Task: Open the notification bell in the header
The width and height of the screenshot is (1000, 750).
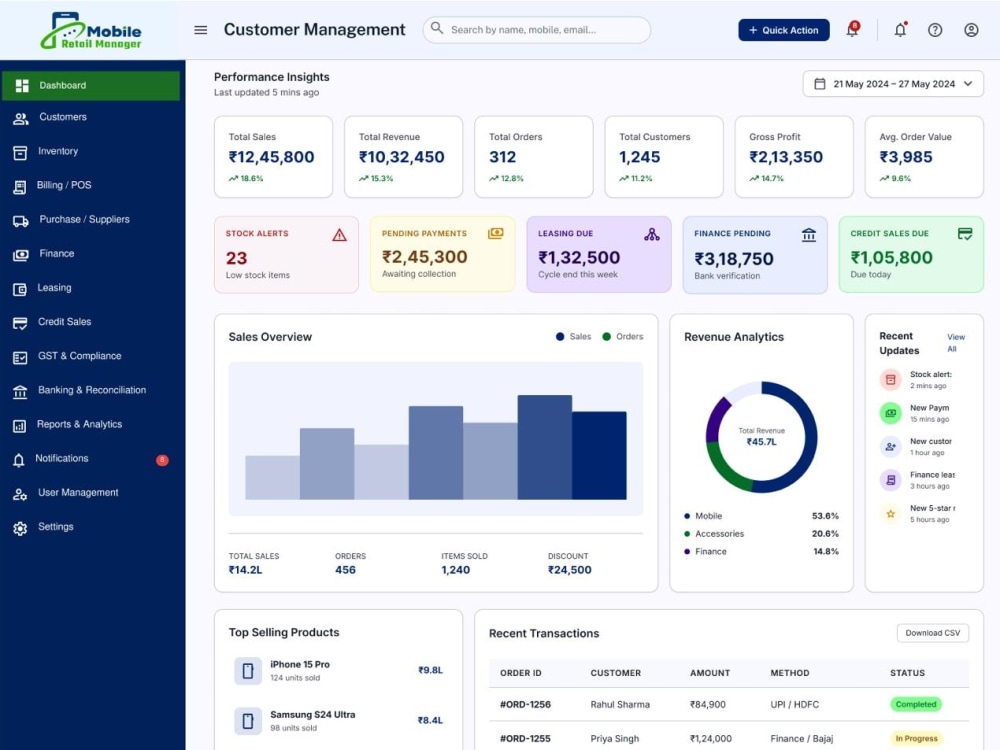Action: 900,29
